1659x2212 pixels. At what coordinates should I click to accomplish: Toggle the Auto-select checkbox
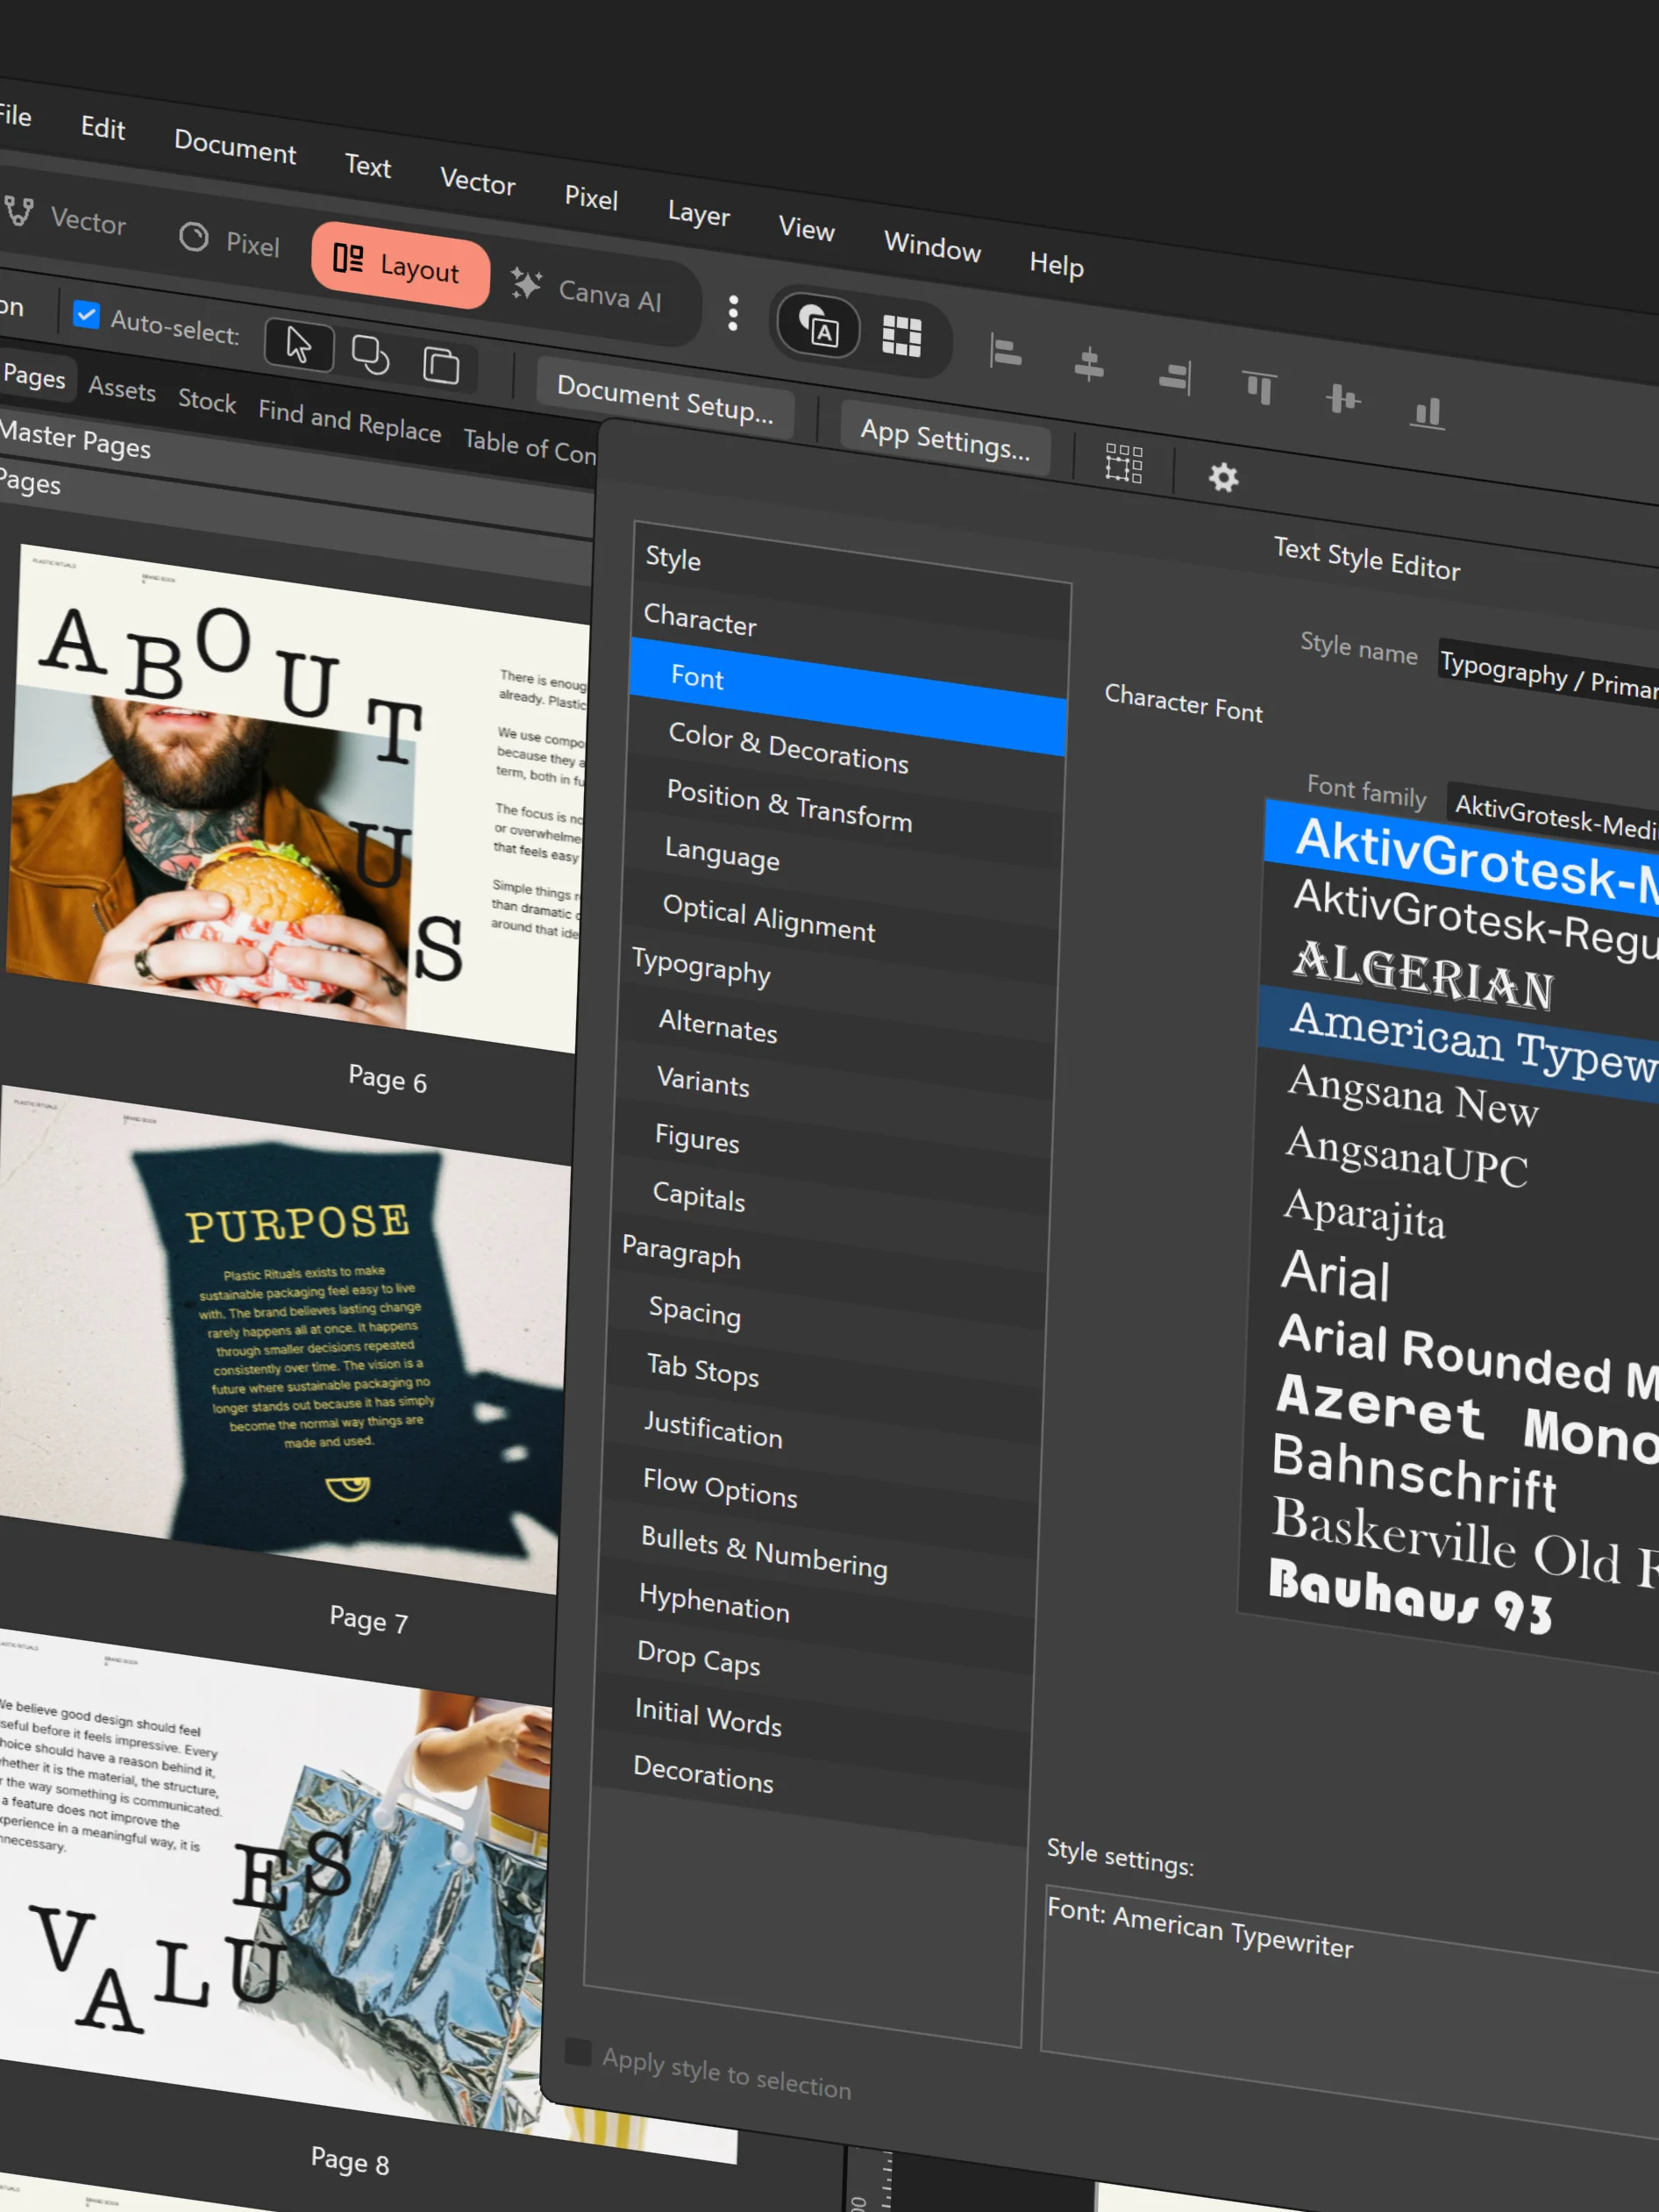[86, 315]
